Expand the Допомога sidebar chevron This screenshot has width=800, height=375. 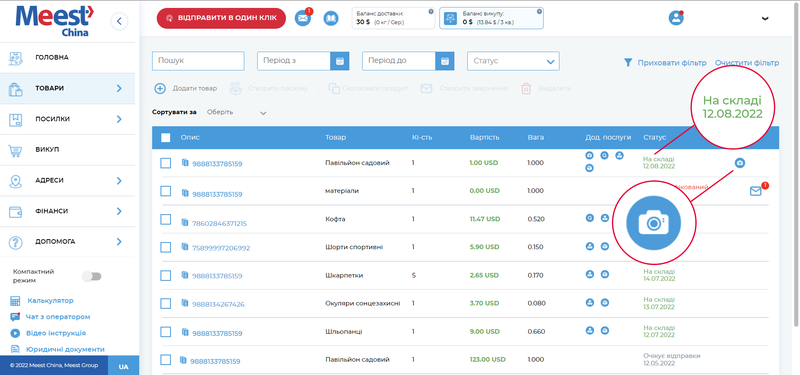(119, 241)
